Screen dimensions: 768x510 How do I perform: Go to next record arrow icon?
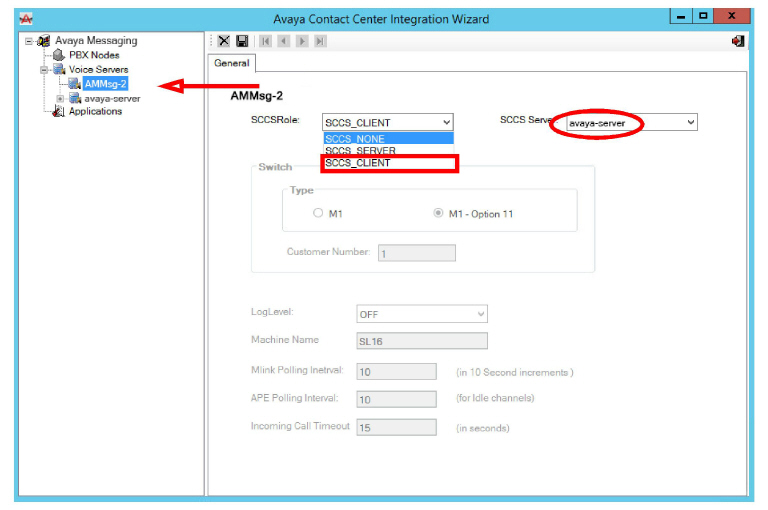tap(302, 41)
